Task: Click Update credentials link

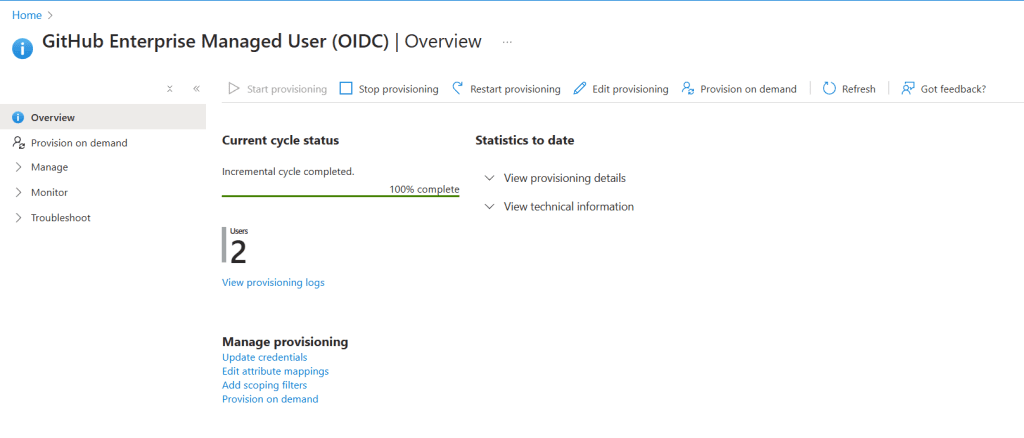Action: [x=264, y=357]
